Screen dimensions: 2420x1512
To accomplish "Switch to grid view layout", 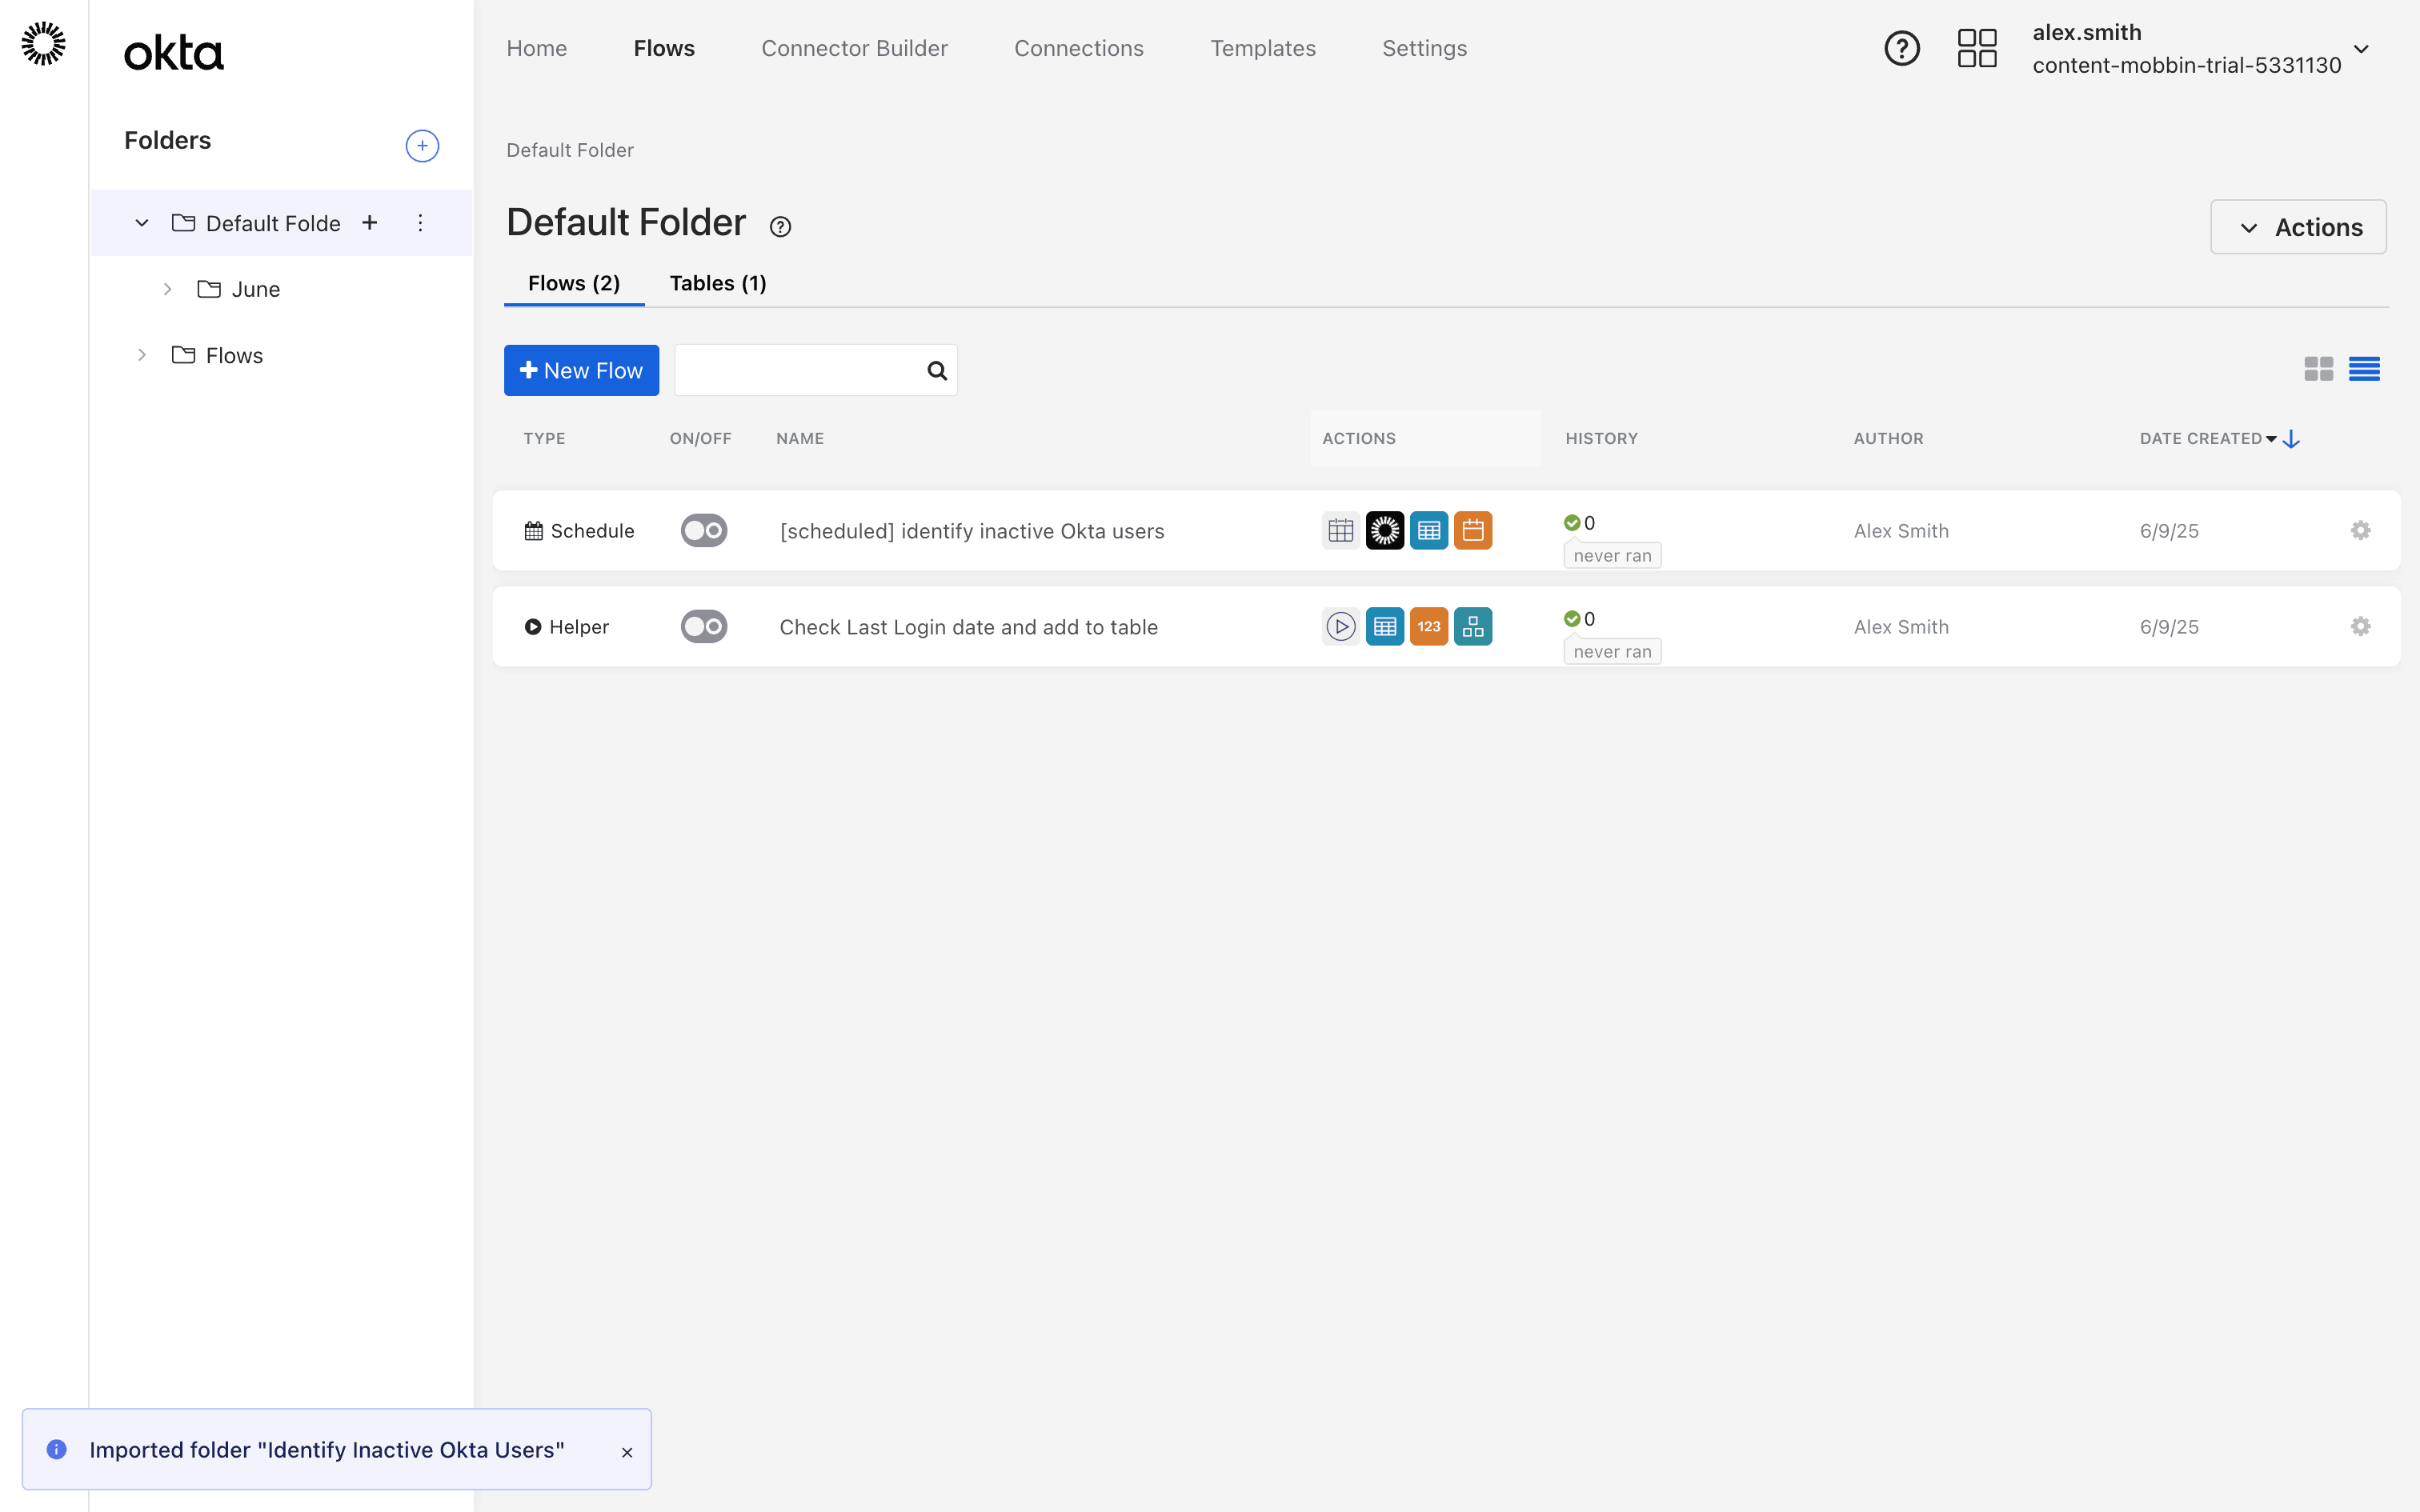I will tap(2318, 369).
